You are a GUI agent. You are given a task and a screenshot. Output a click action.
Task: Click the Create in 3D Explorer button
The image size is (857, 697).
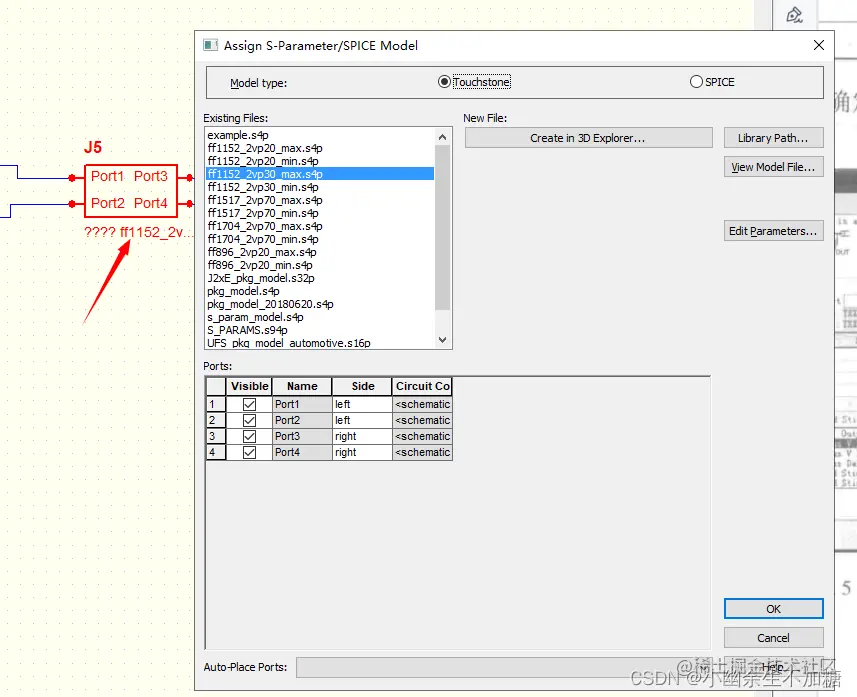[589, 138]
